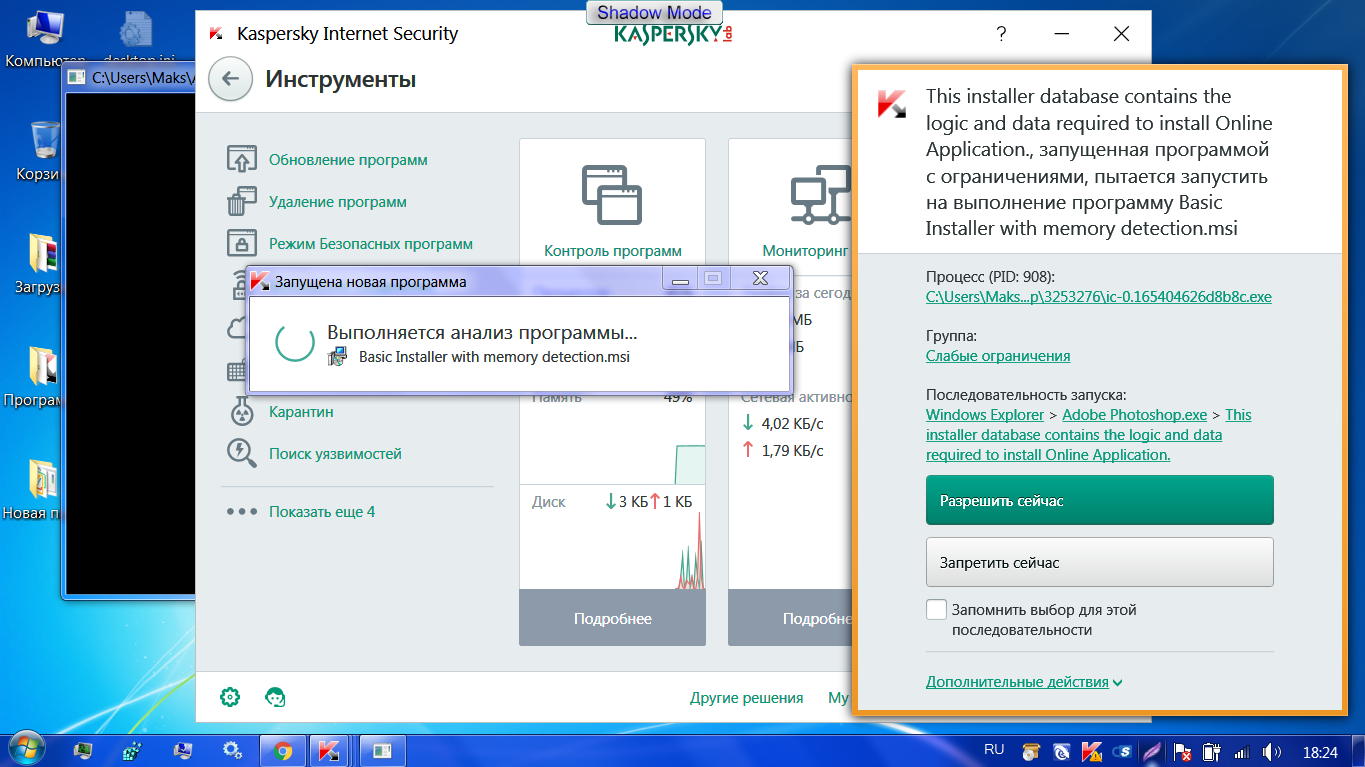Open the Поиск уязвимостей tool
The width and height of the screenshot is (1365, 767).
[335, 454]
